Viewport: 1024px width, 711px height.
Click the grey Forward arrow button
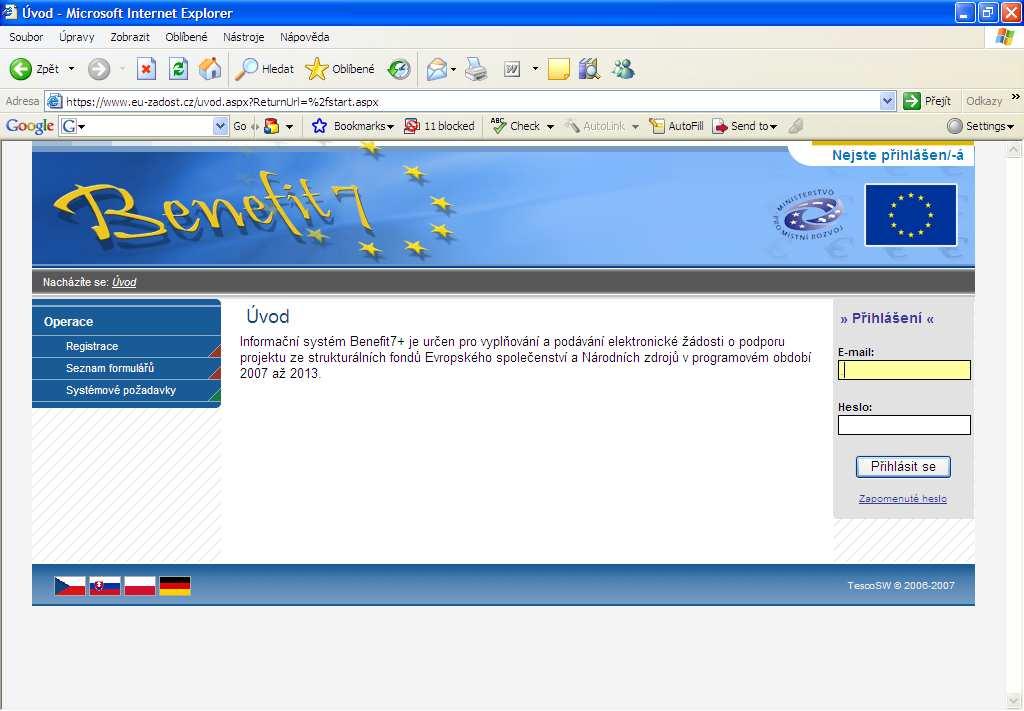[x=99, y=69]
